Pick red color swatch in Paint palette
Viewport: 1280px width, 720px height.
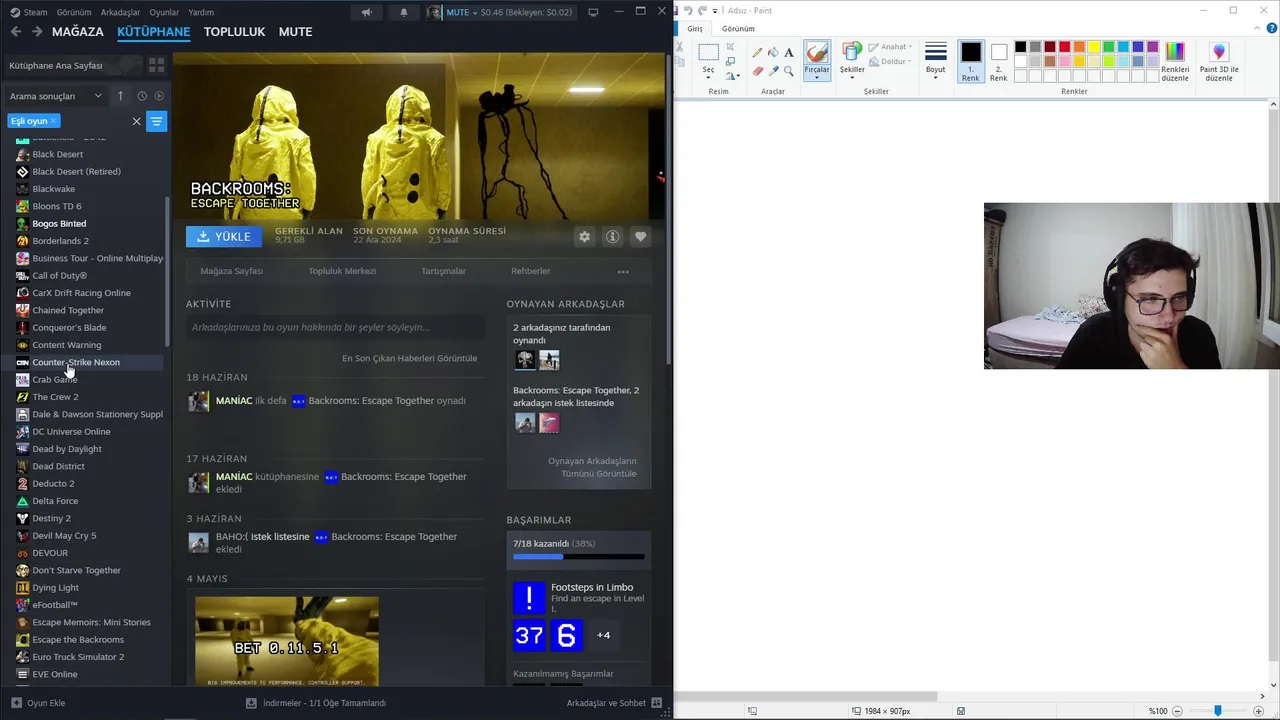pos(1065,47)
